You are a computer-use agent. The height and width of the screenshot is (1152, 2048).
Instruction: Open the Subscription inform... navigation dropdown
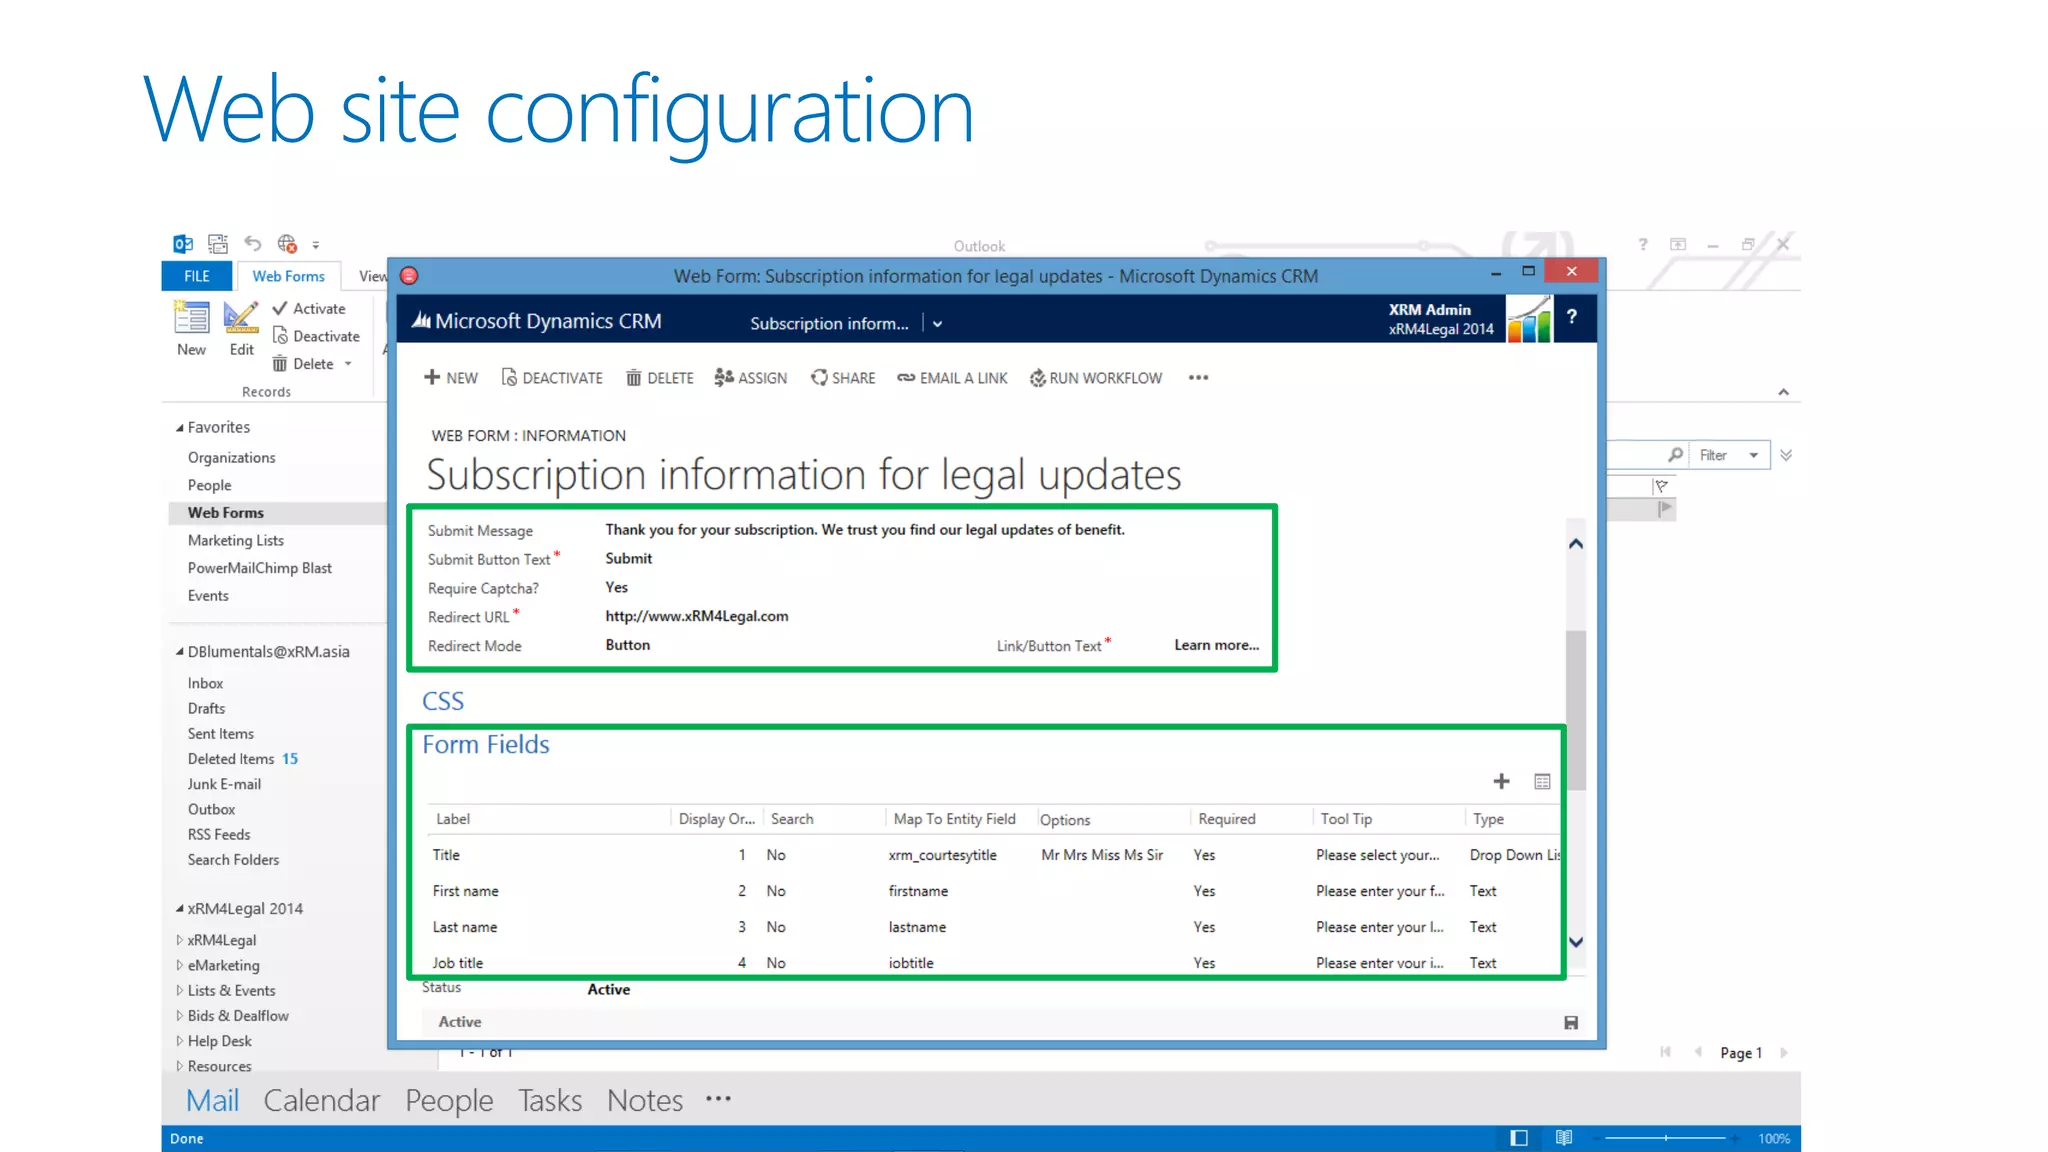pyautogui.click(x=937, y=324)
